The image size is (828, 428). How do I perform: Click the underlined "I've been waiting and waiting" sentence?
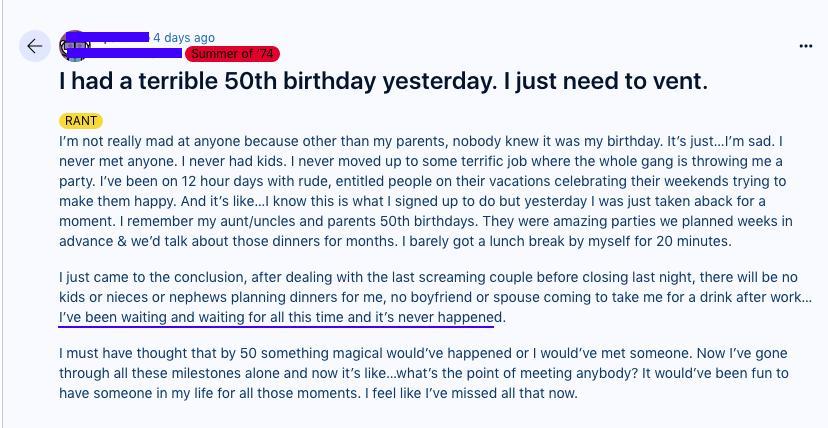tap(282, 318)
